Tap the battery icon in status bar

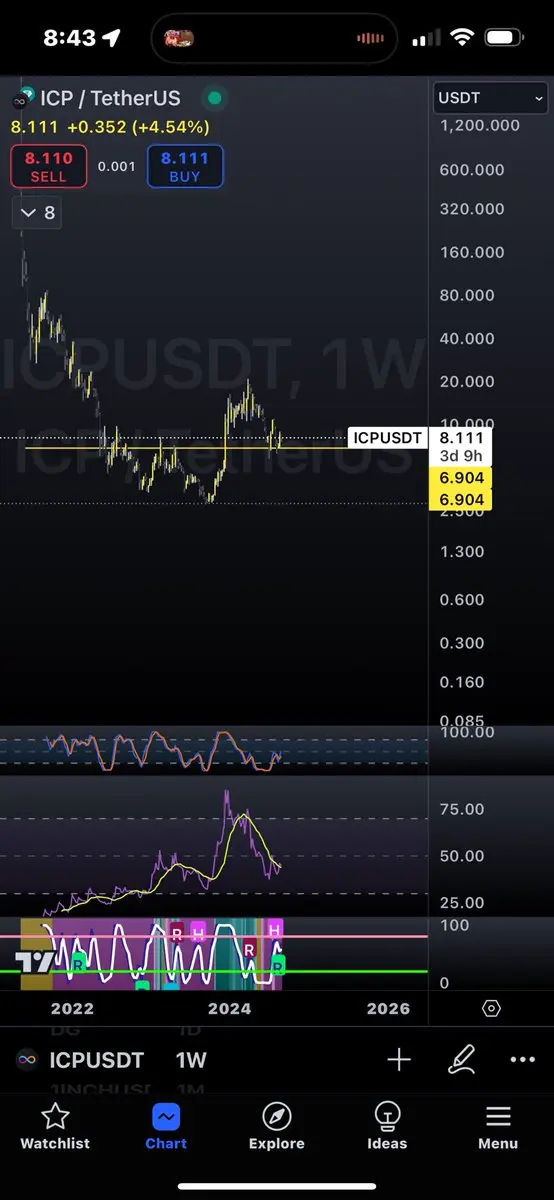(506, 38)
